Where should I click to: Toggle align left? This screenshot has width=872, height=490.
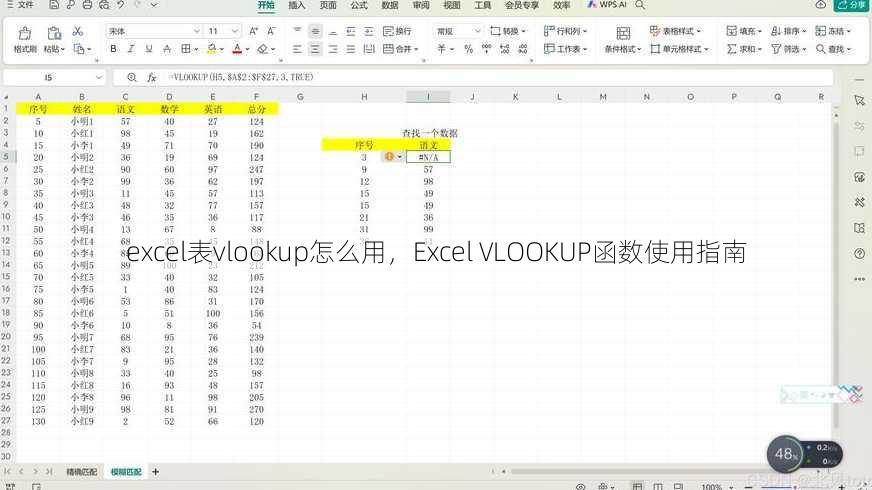297,49
